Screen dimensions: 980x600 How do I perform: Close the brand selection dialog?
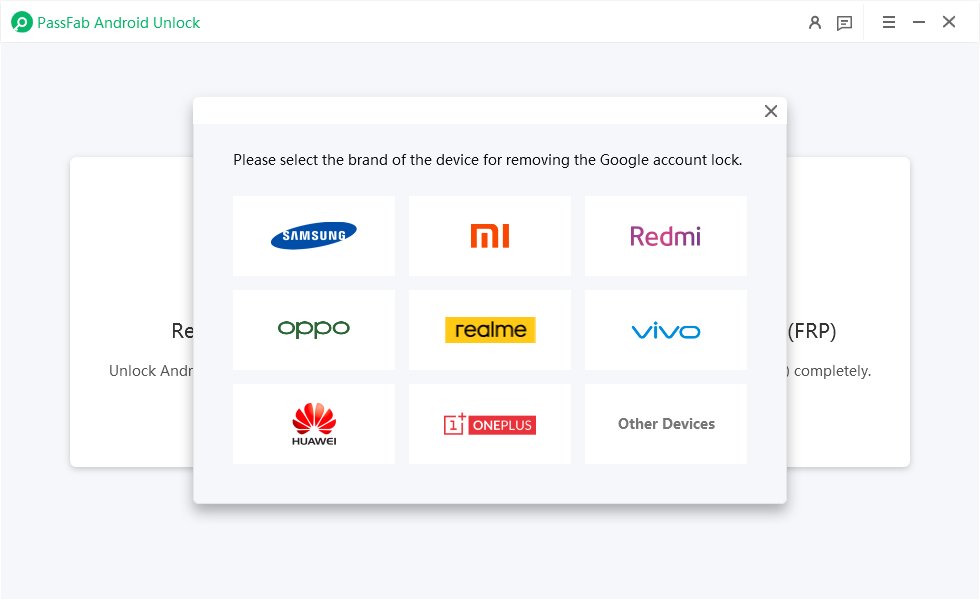[770, 111]
